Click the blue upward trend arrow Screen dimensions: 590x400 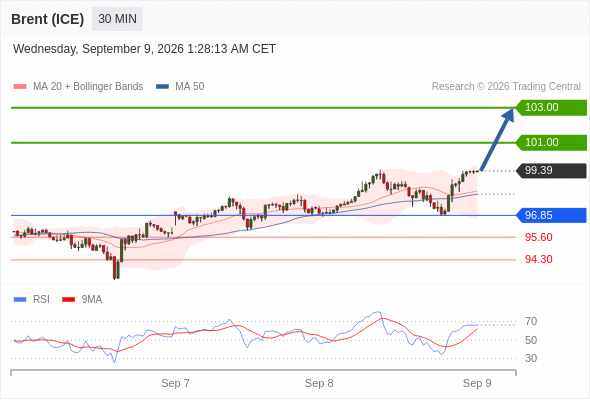(497, 140)
